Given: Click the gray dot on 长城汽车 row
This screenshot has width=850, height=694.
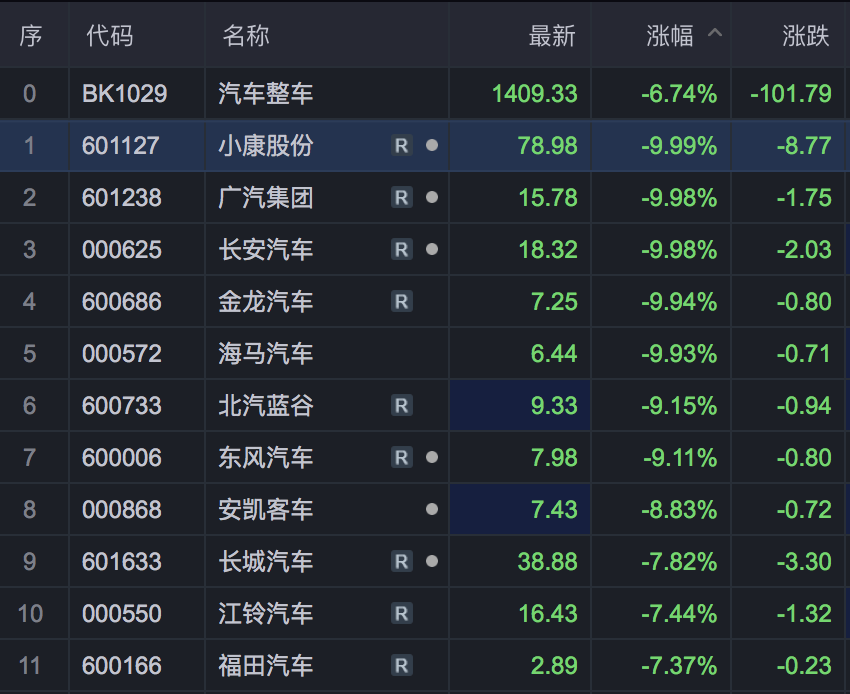Looking at the screenshot, I should (x=432, y=561).
